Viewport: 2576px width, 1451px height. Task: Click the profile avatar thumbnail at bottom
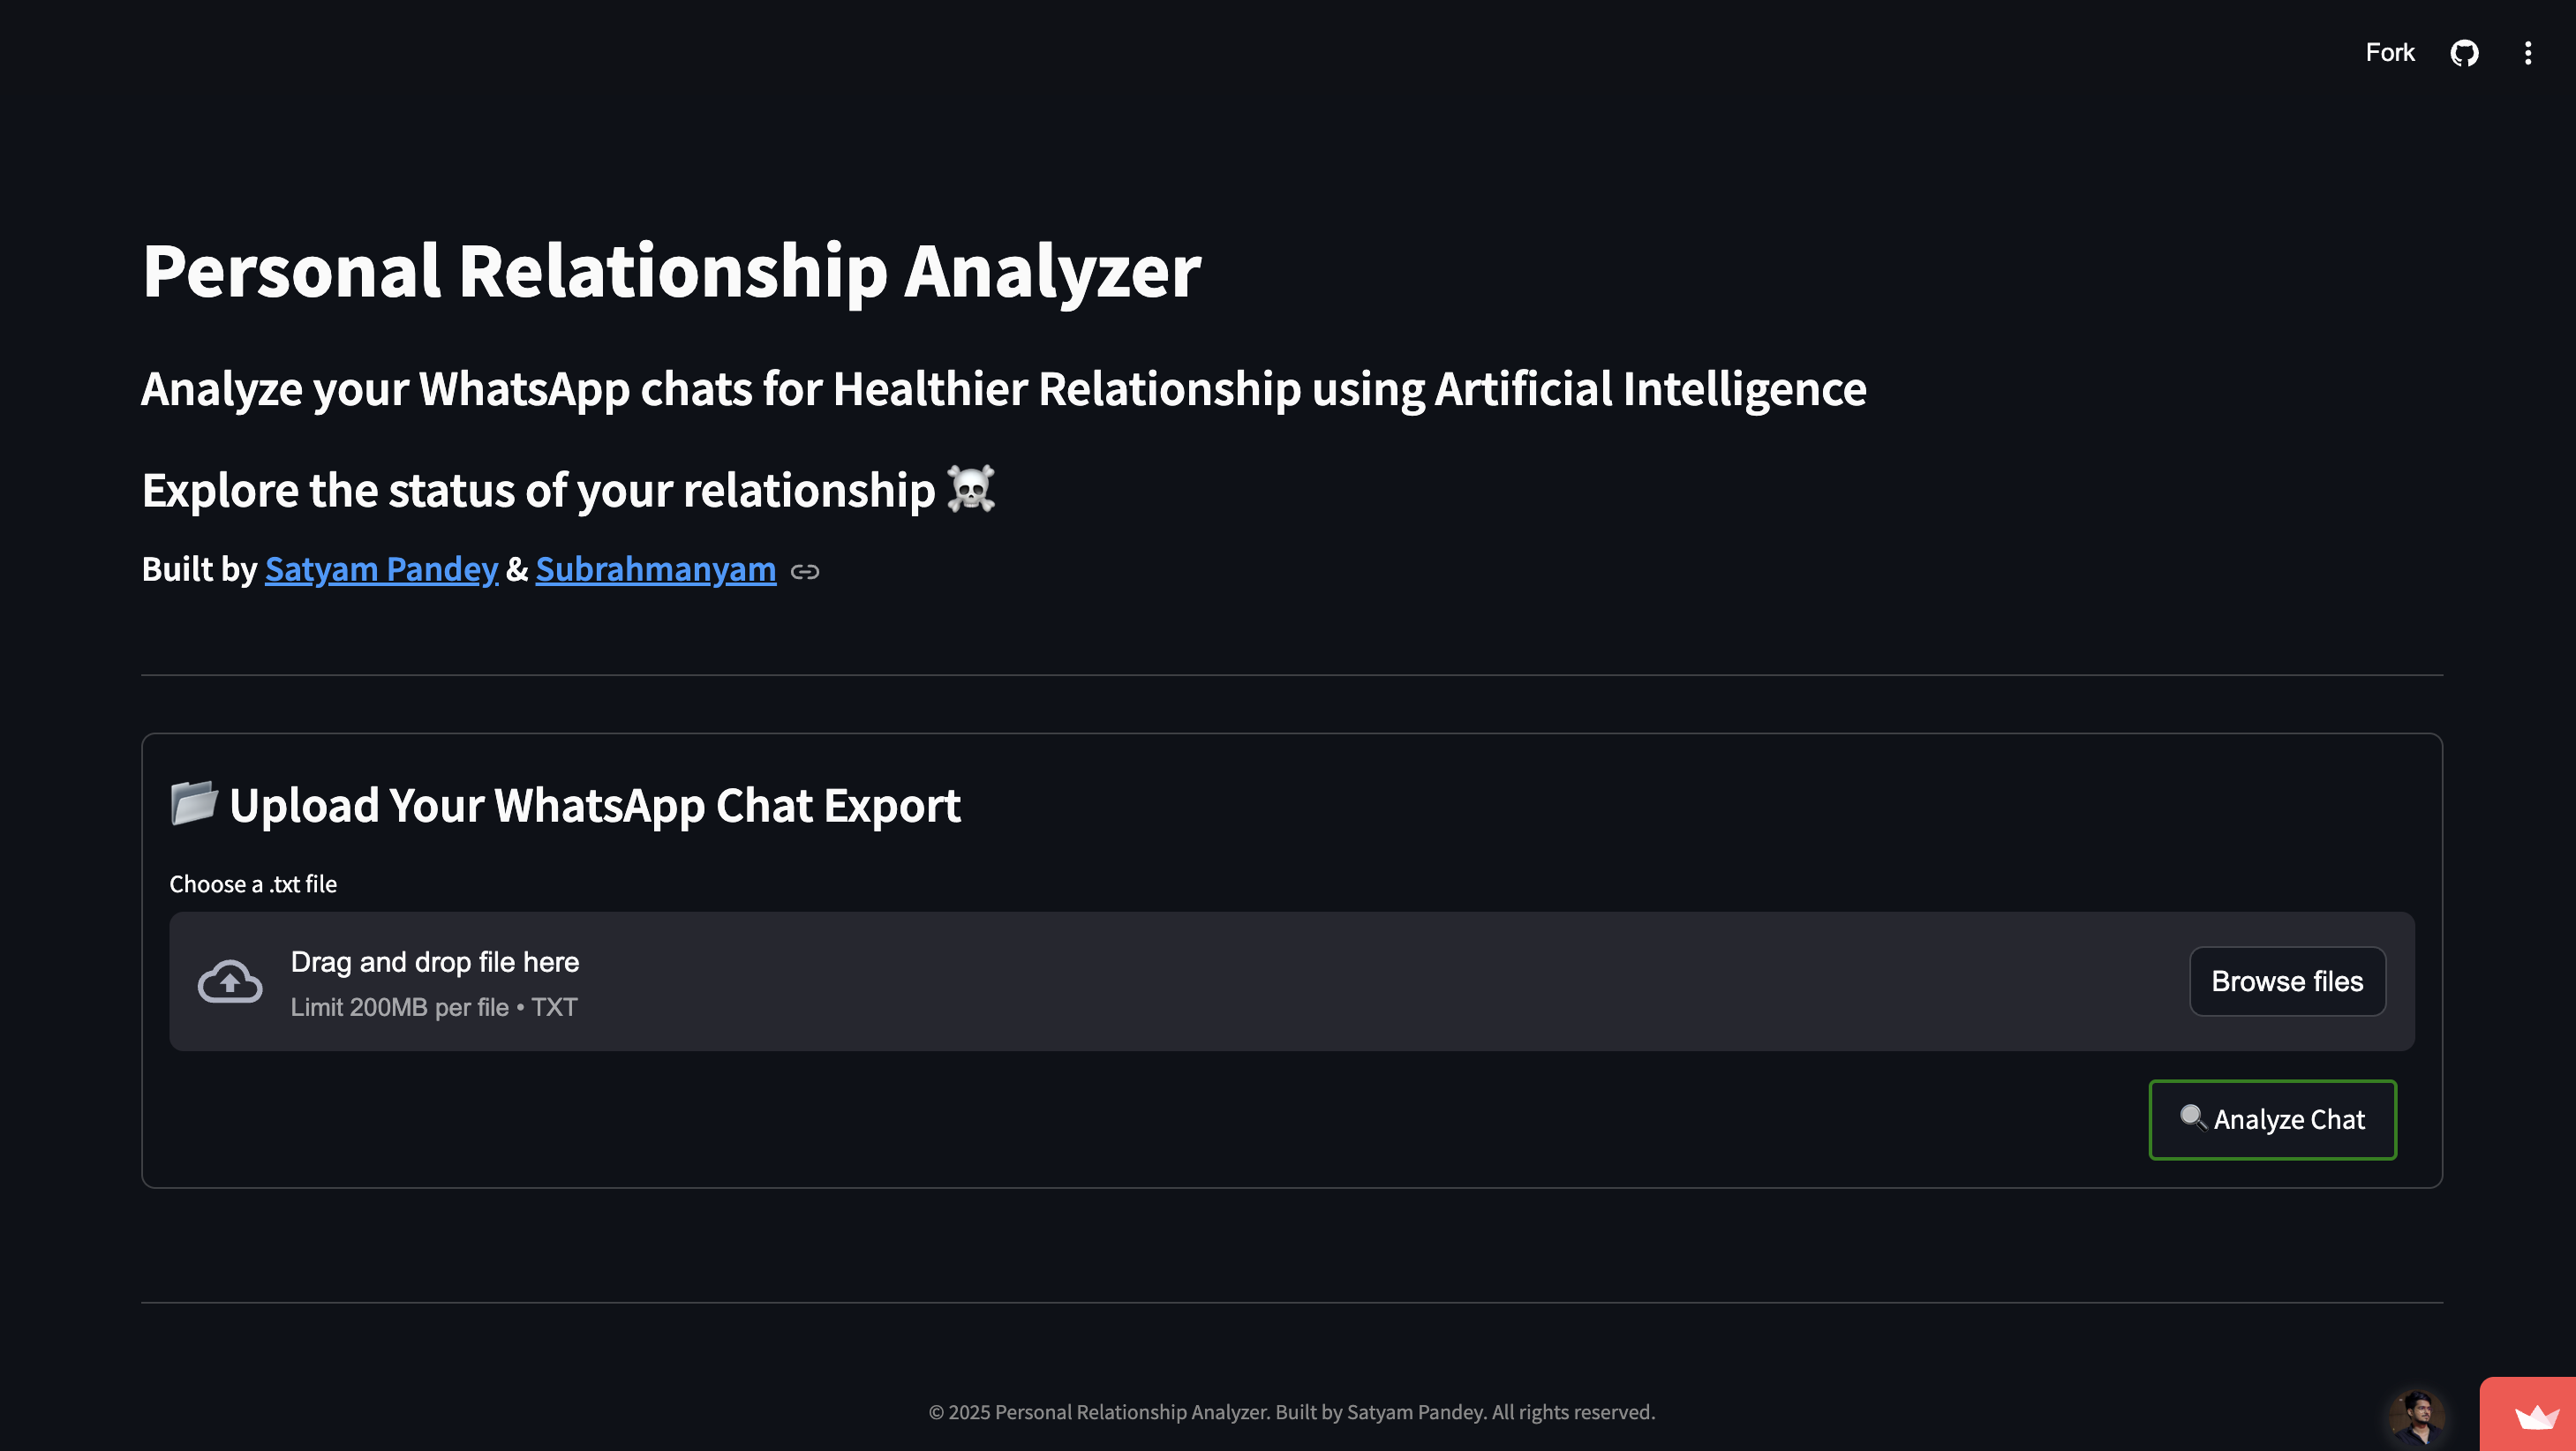[2416, 1417]
